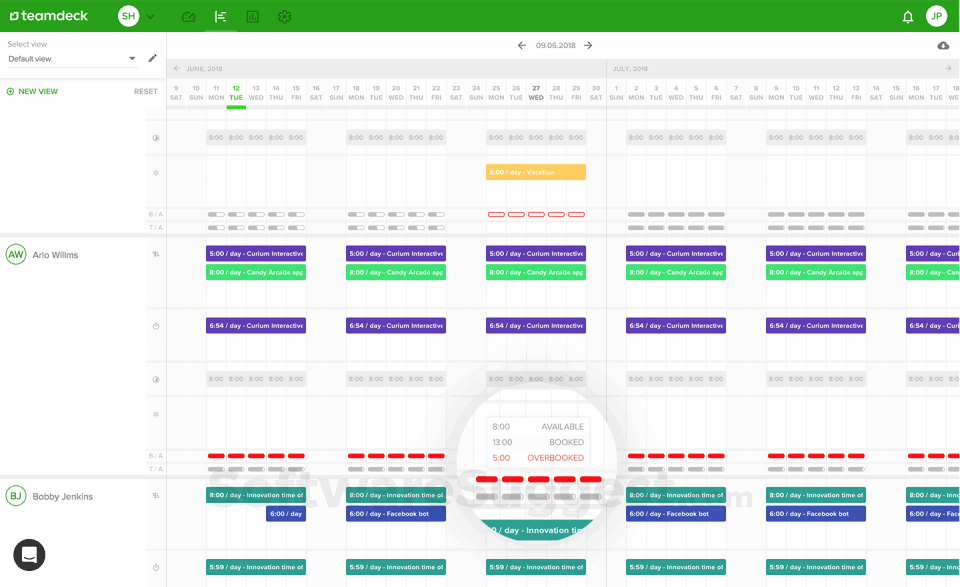Open Innovation time off 8:00 booking starting June 18
Viewport: 960px width, 587px height.
[x=396, y=495]
